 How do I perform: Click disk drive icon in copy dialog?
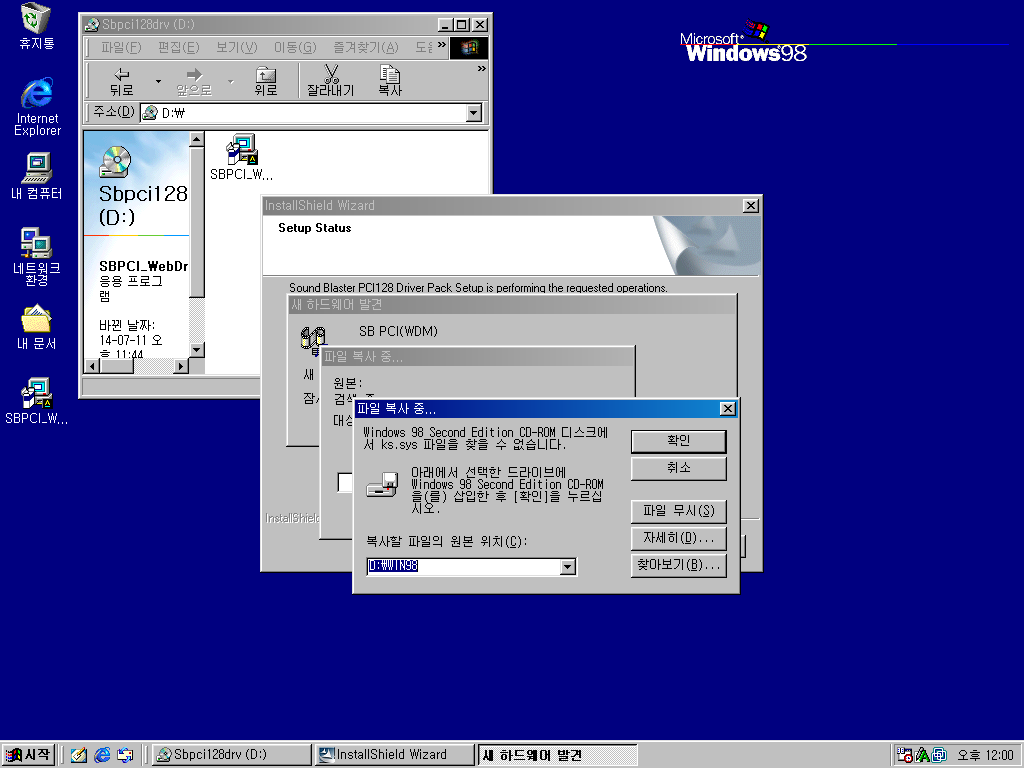[x=383, y=485]
